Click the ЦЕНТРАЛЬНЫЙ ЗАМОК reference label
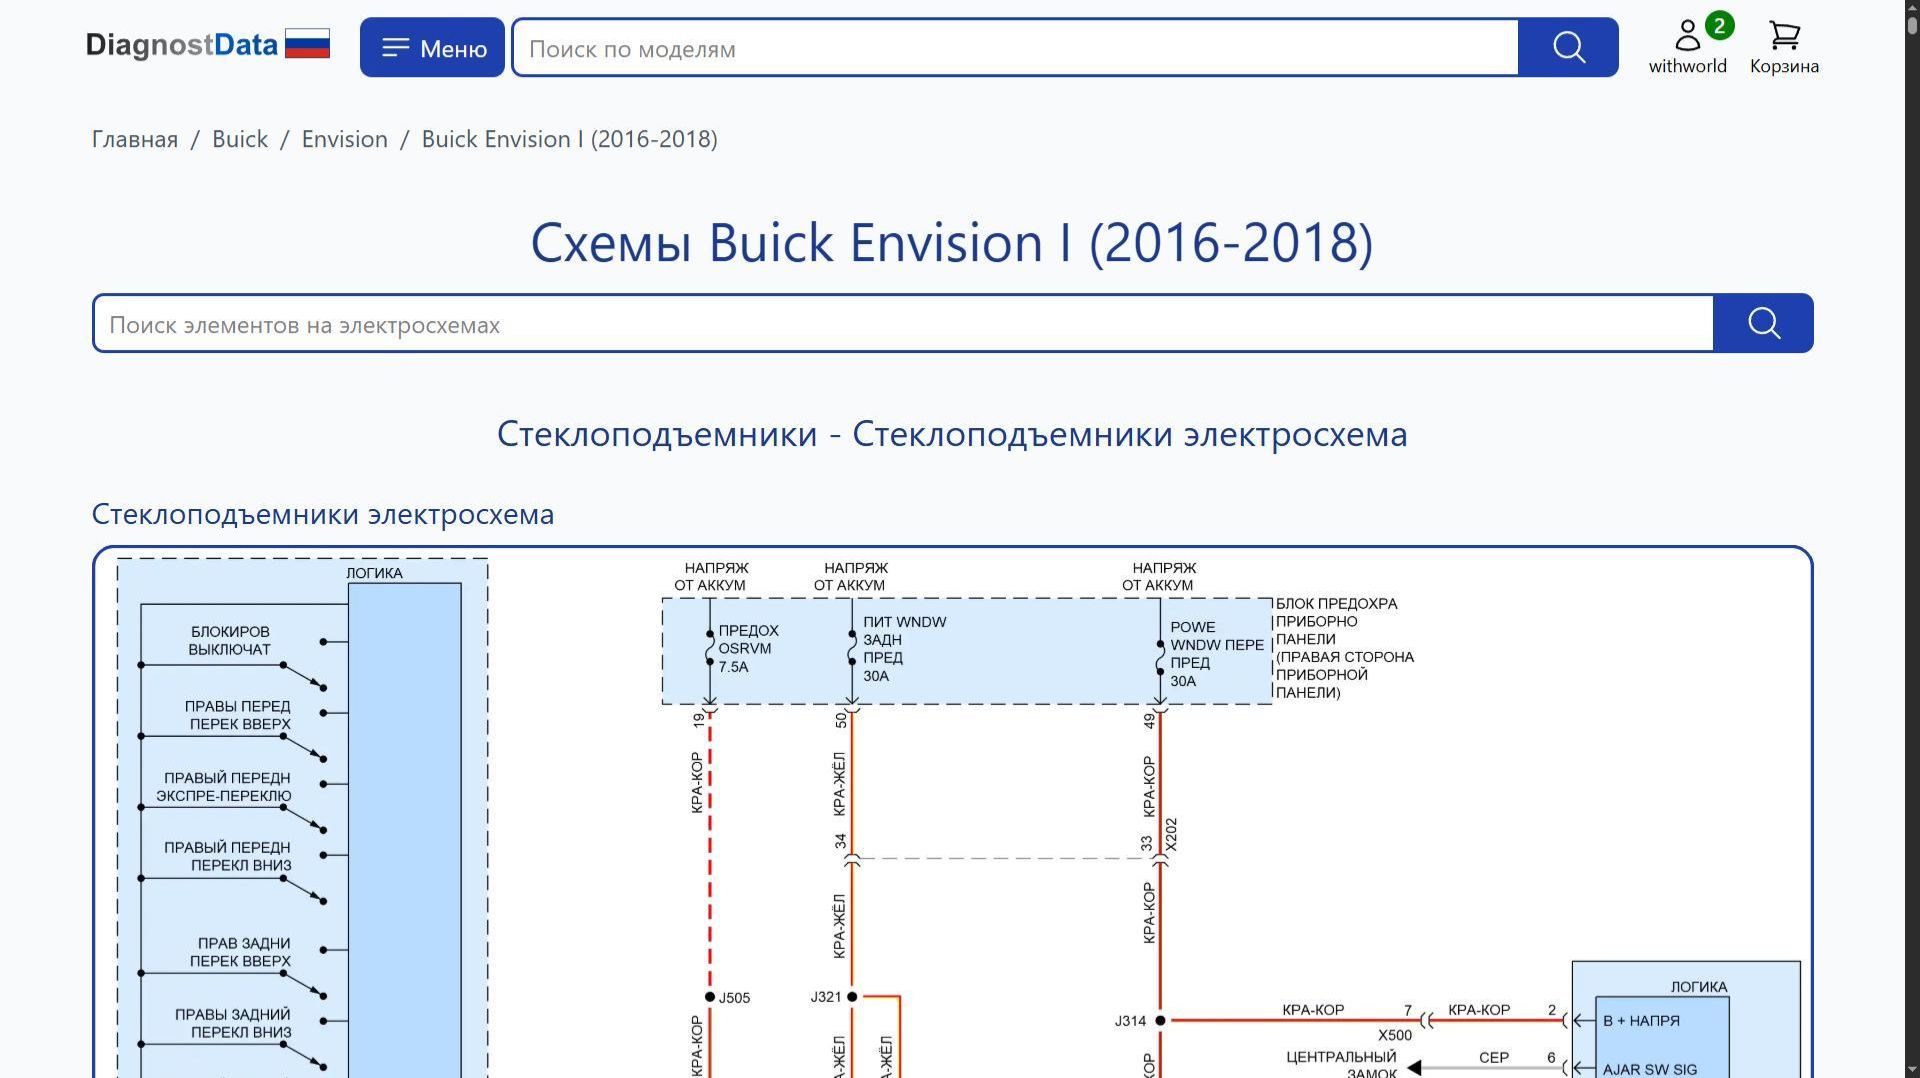1920x1078 pixels. click(x=1341, y=1065)
